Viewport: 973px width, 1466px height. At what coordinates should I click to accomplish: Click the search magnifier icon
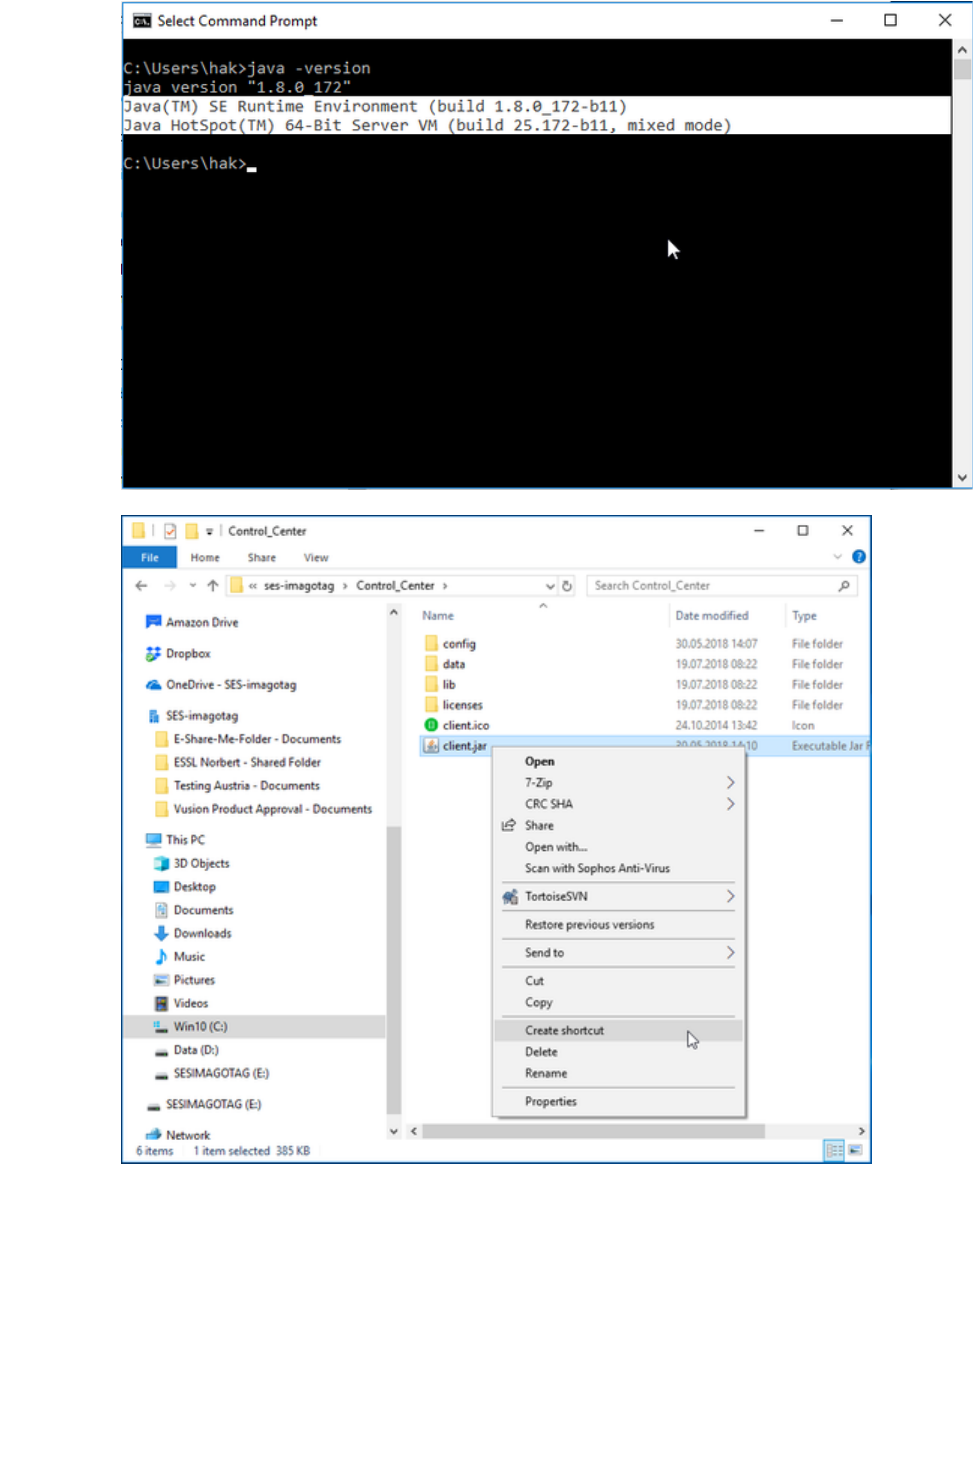point(844,586)
